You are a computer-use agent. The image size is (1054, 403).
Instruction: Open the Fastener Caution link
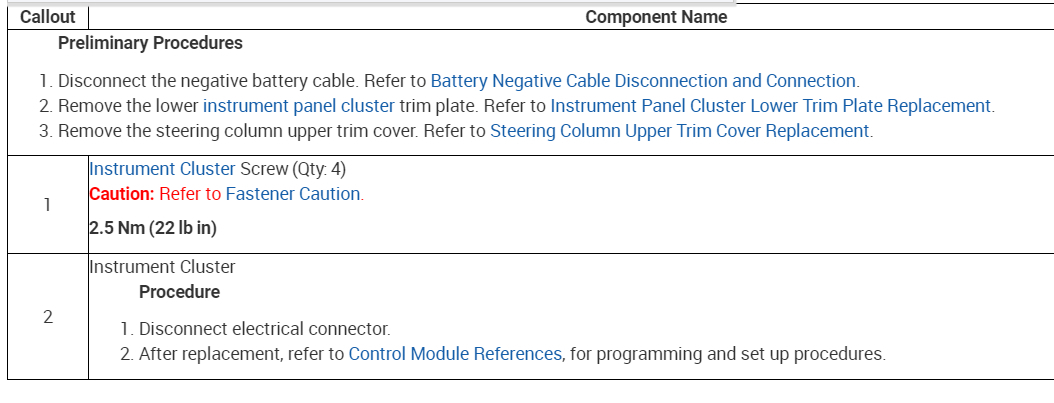tap(292, 194)
